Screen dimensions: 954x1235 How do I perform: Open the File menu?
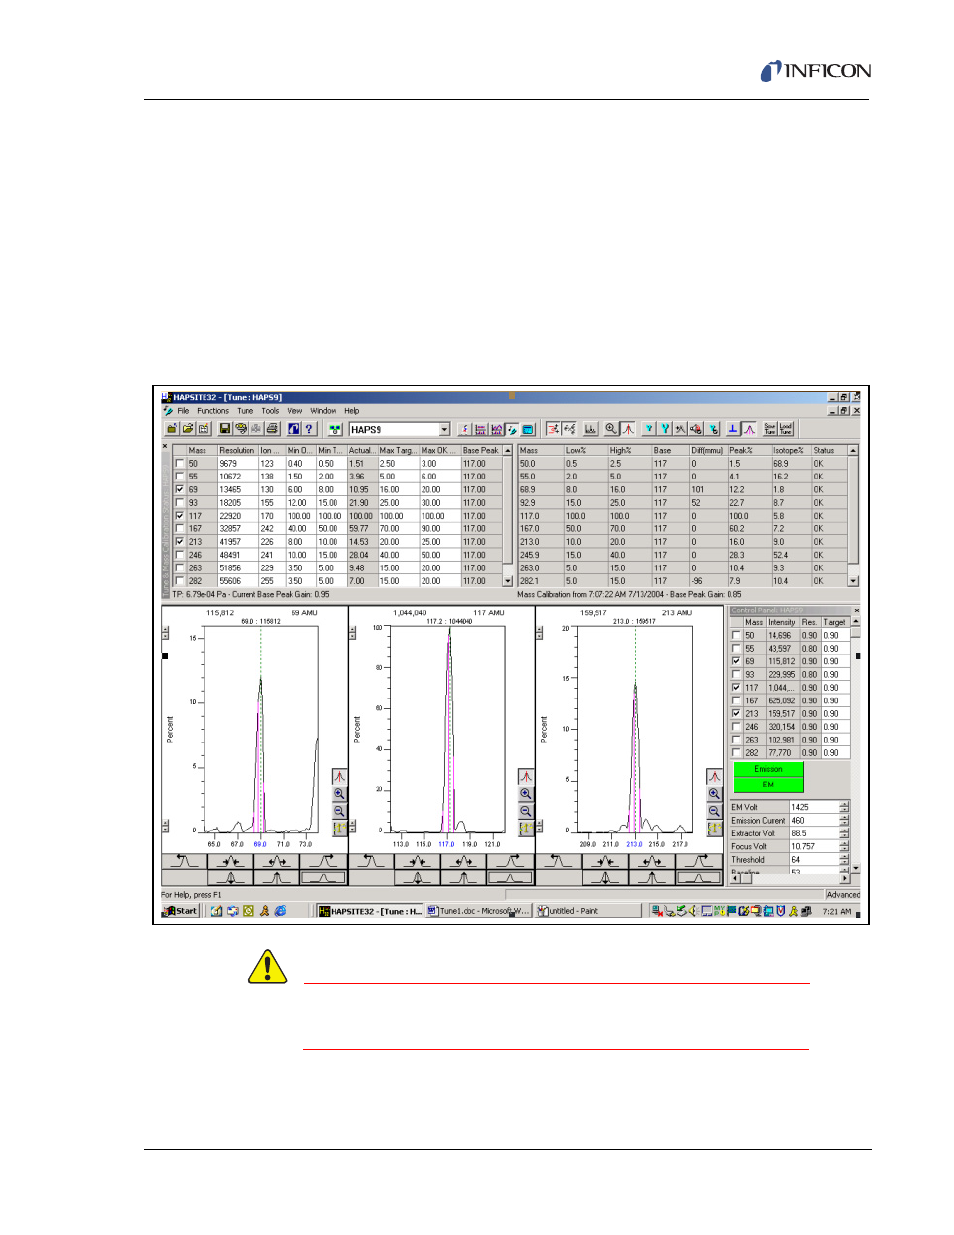coord(183,411)
